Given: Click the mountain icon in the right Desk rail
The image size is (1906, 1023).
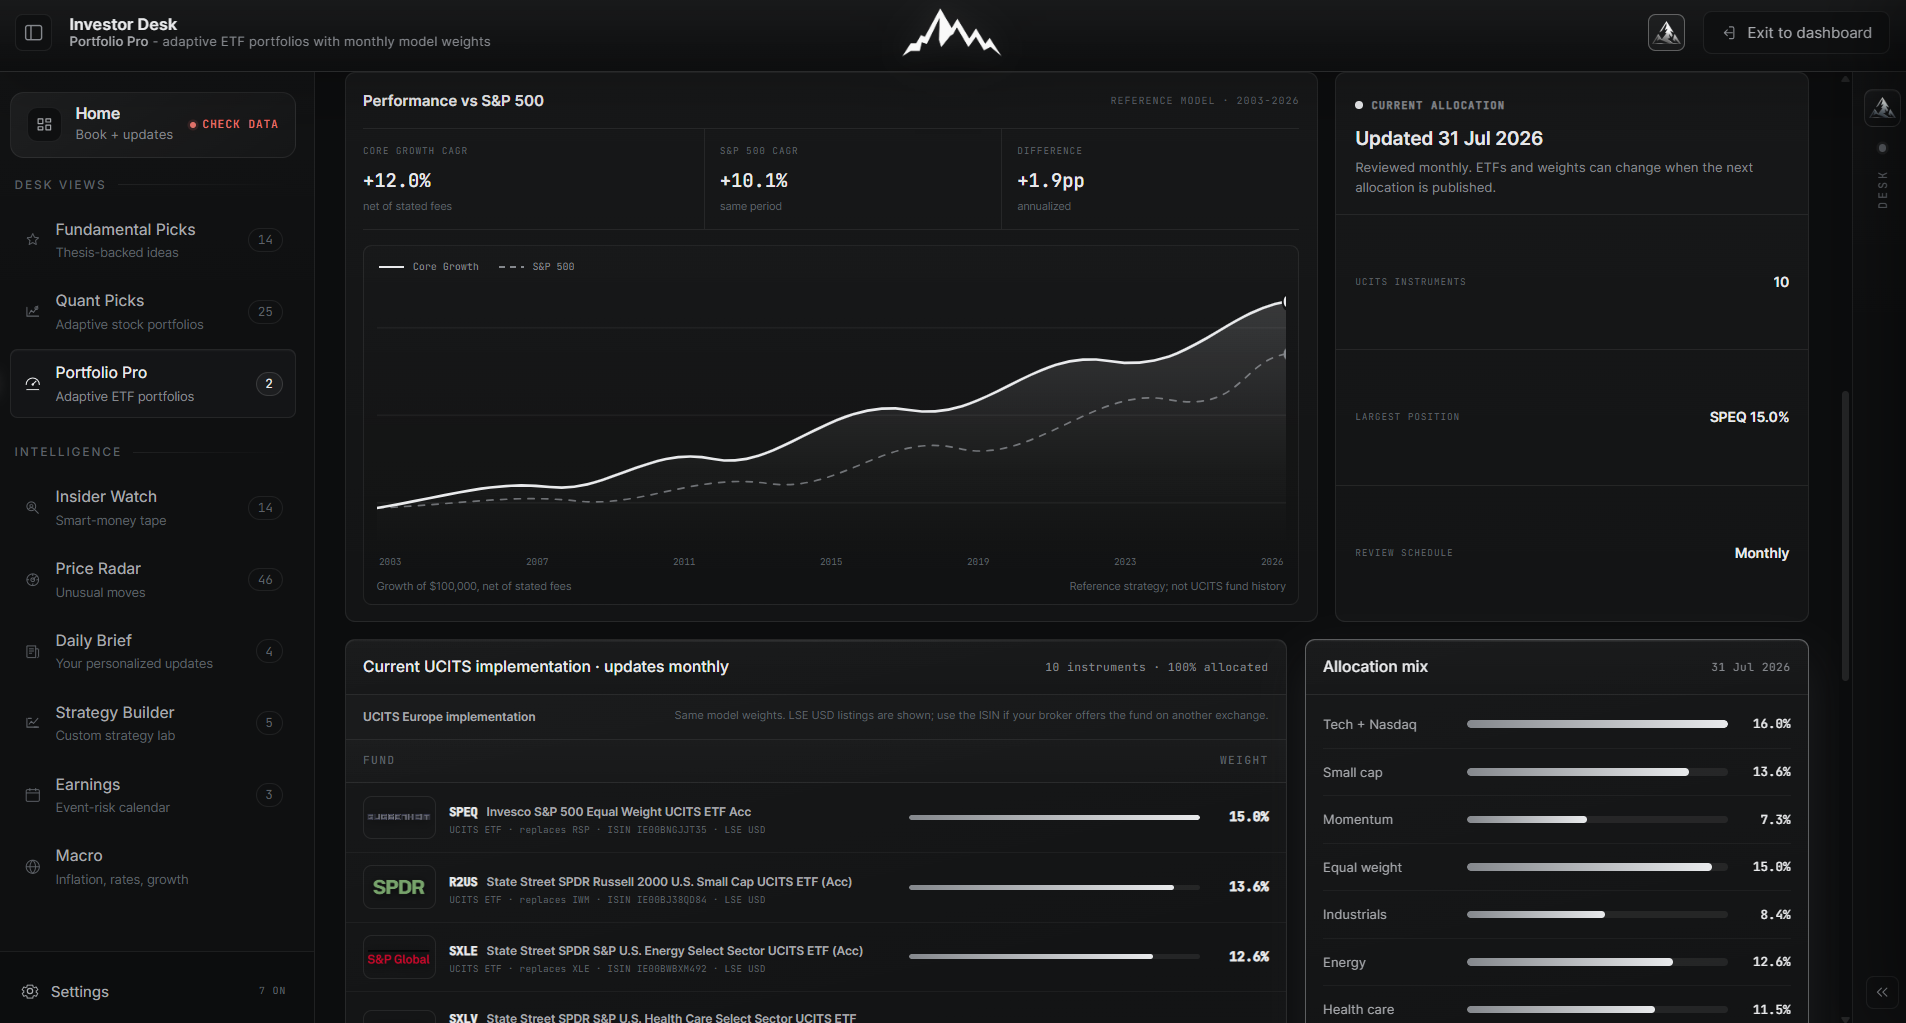Looking at the screenshot, I should pyautogui.click(x=1882, y=108).
